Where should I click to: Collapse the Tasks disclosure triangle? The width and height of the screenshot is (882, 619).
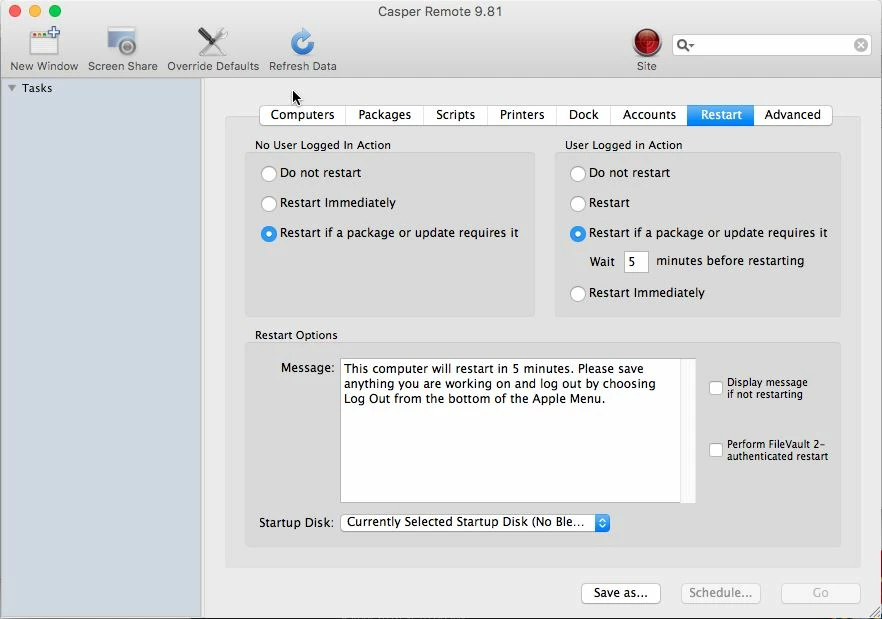pyautogui.click(x=12, y=88)
